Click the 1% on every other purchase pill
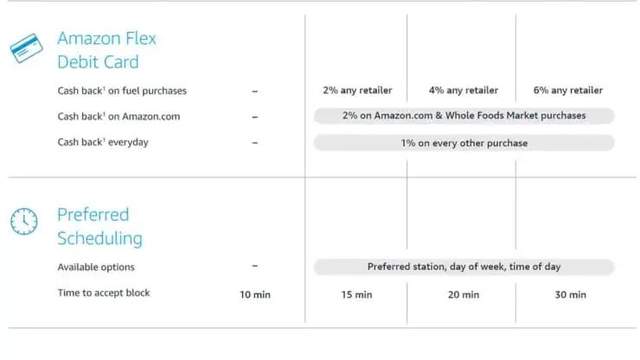This screenshot has height=360, width=640. pyautogui.click(x=464, y=143)
